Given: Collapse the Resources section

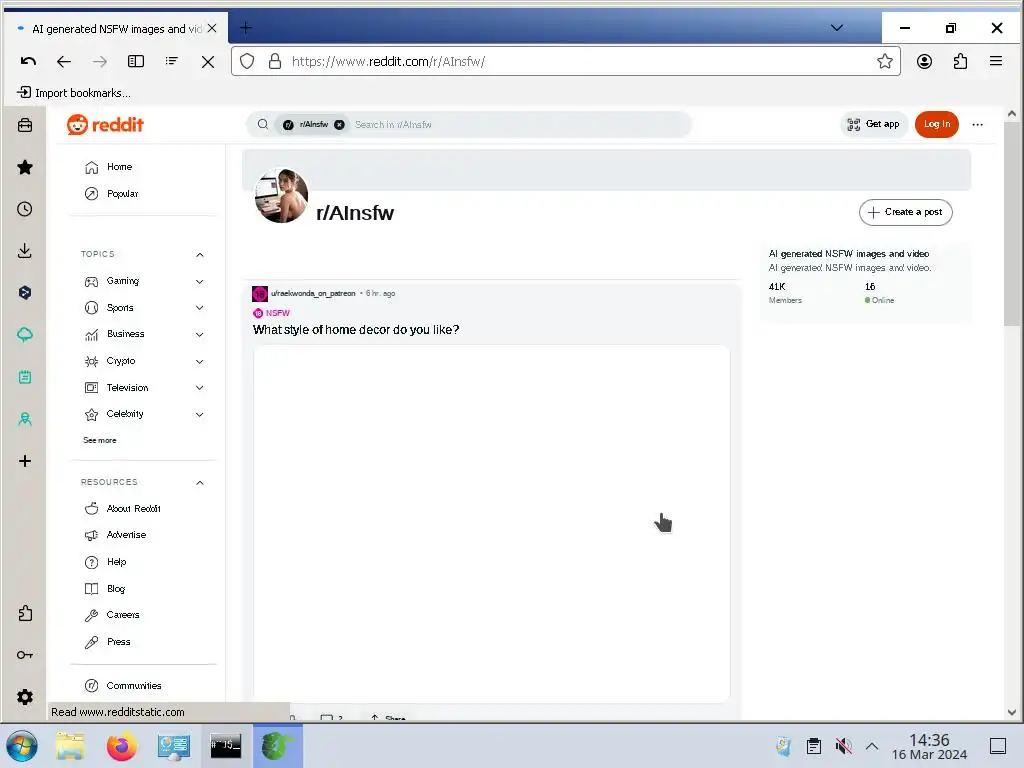Looking at the screenshot, I should tap(200, 483).
